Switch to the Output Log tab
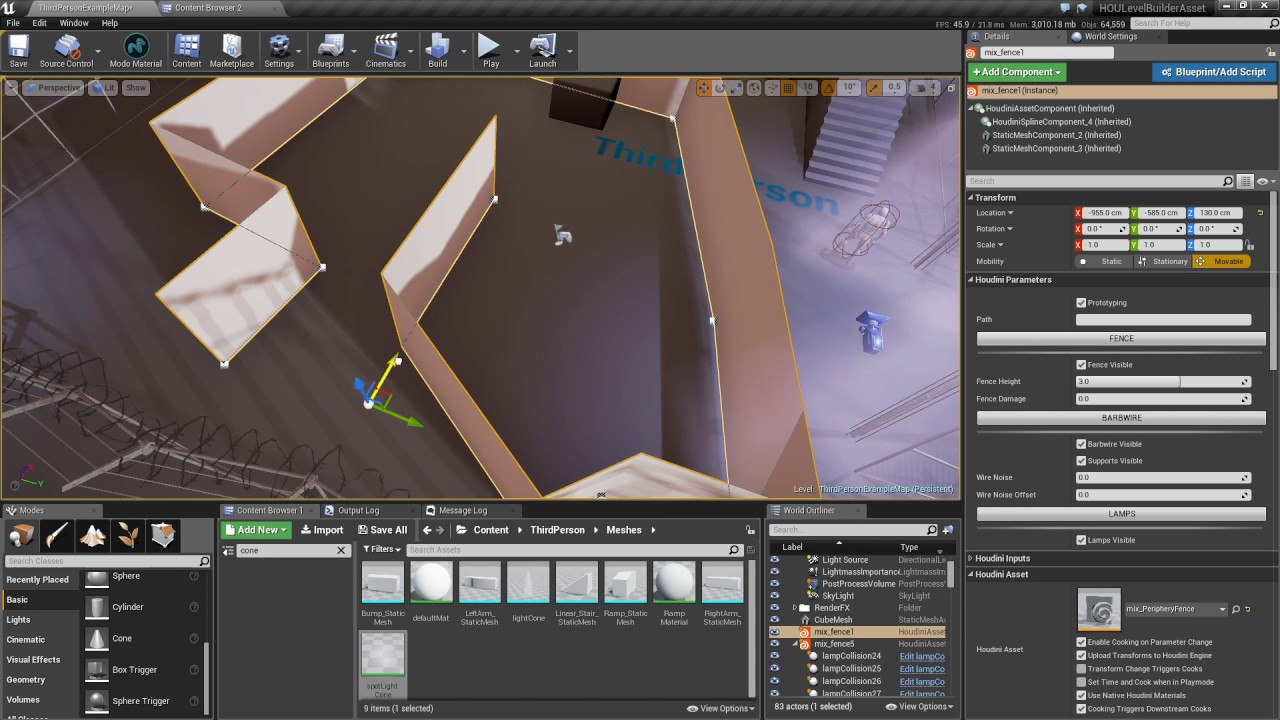Screen dimensions: 1280x720 pos(358,510)
